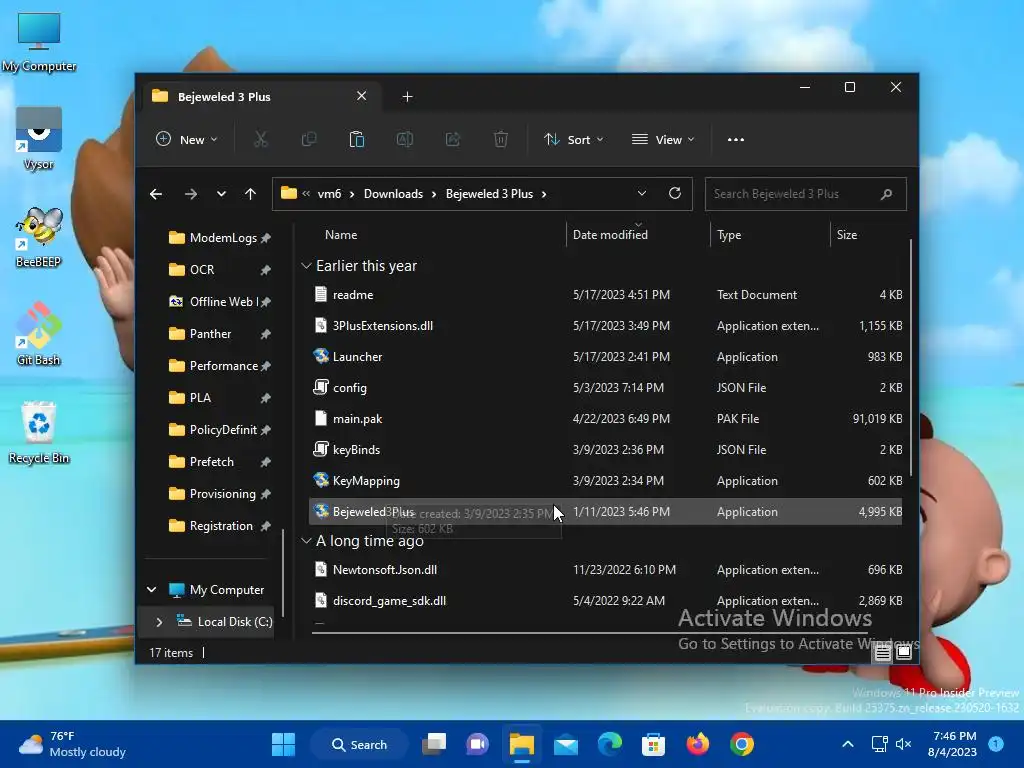The height and width of the screenshot is (768, 1024).
Task: Switch to large thumbnails view icon
Action: 904,652
